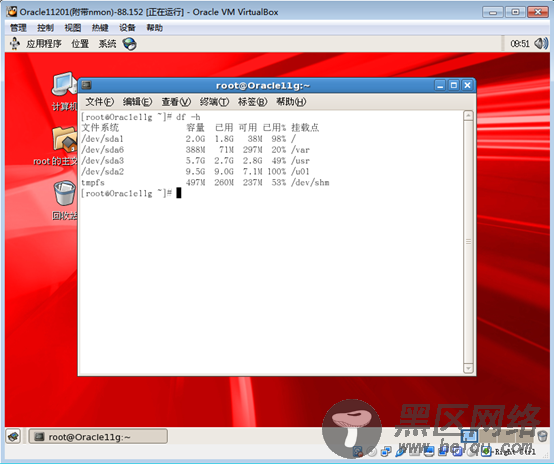The height and width of the screenshot is (464, 554).
Task: Open the terminal 查看(V) menu
Action: (x=176, y=102)
